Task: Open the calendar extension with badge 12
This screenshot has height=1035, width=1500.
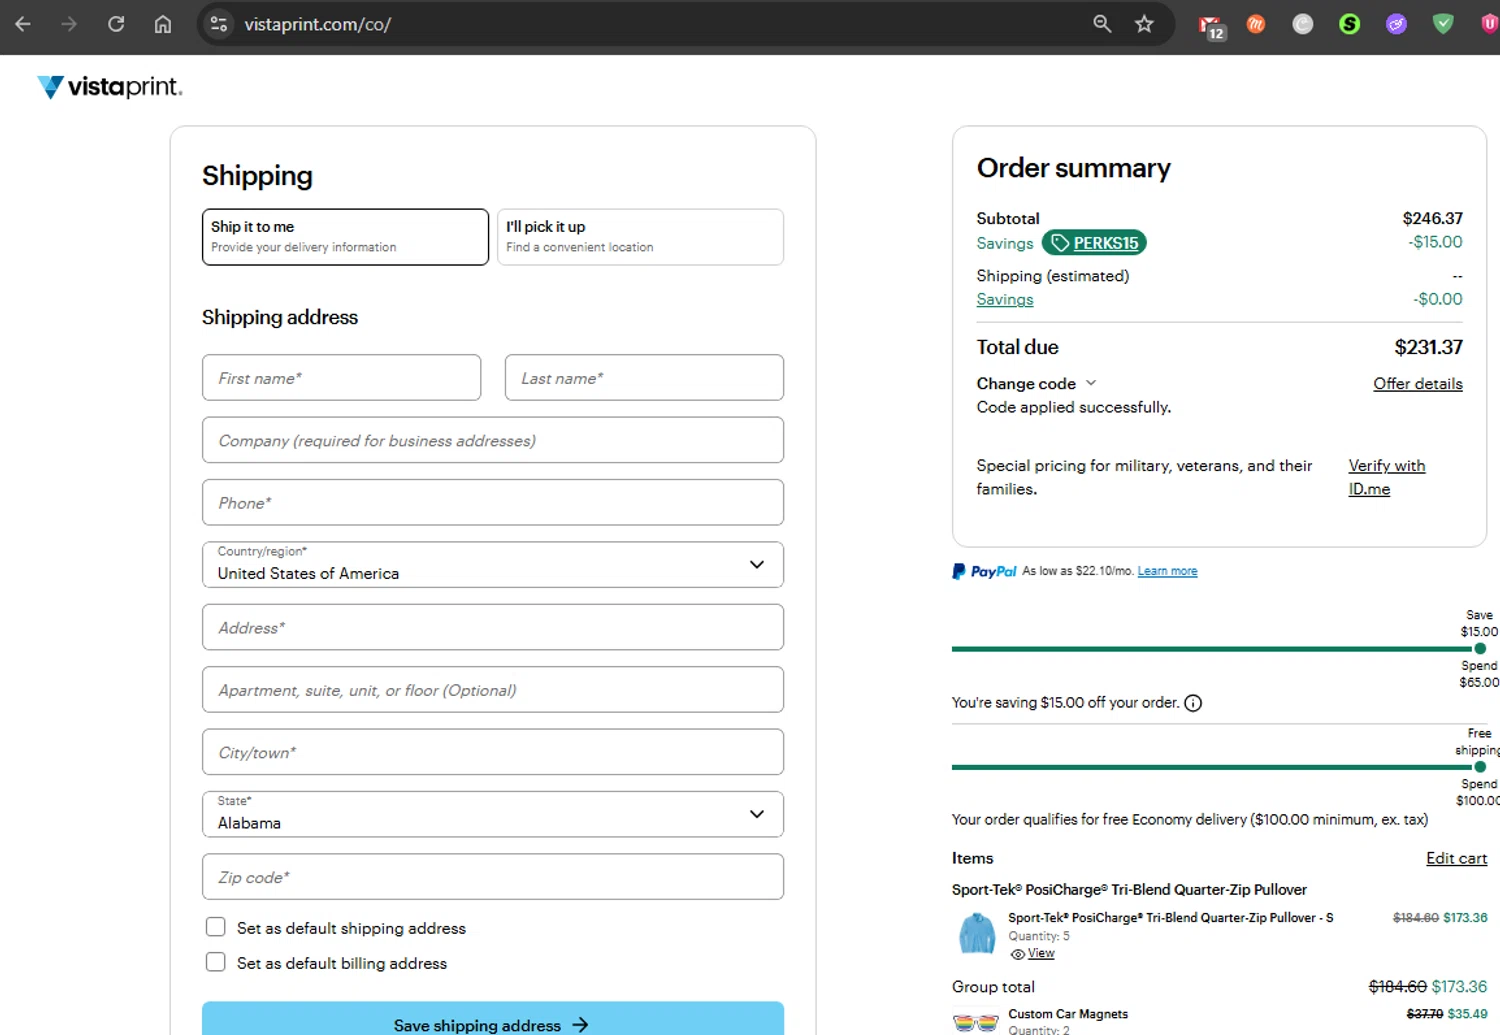Action: 1211,26
